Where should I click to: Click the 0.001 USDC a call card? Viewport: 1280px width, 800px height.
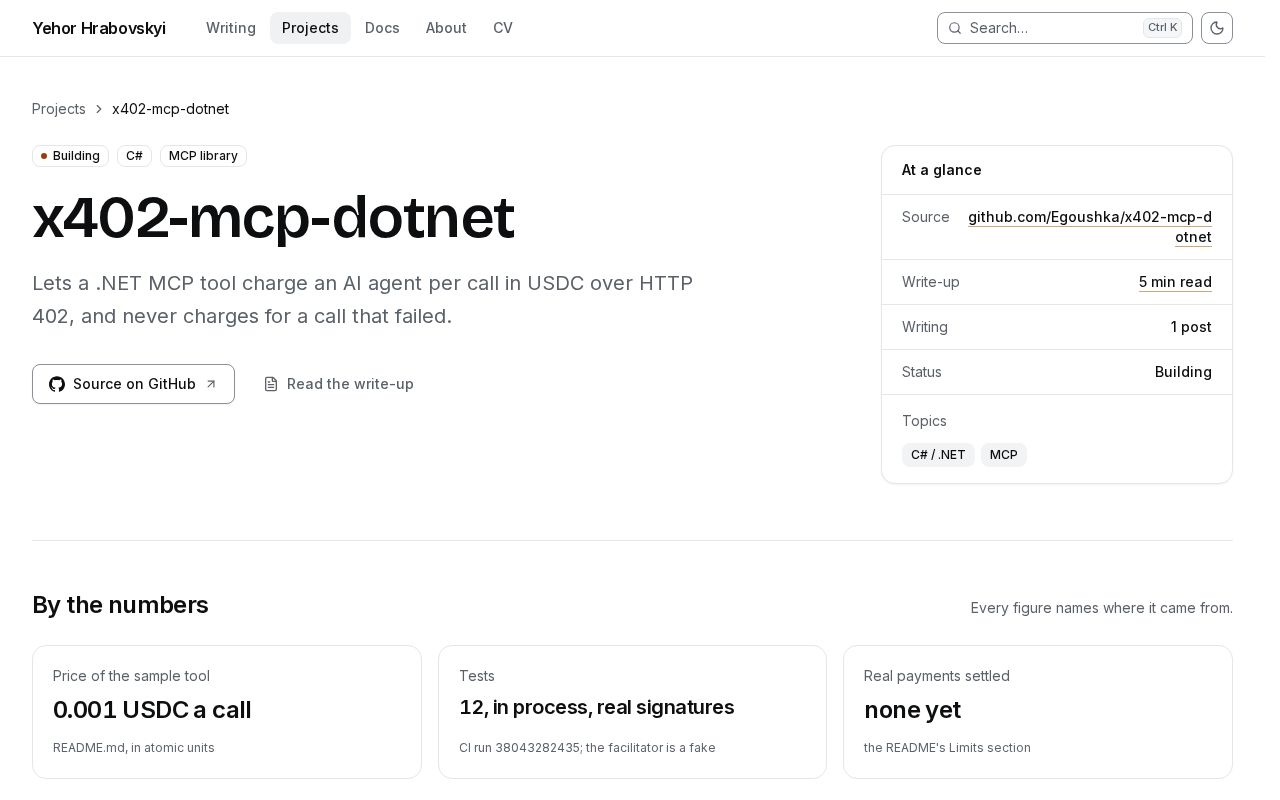[227, 712]
